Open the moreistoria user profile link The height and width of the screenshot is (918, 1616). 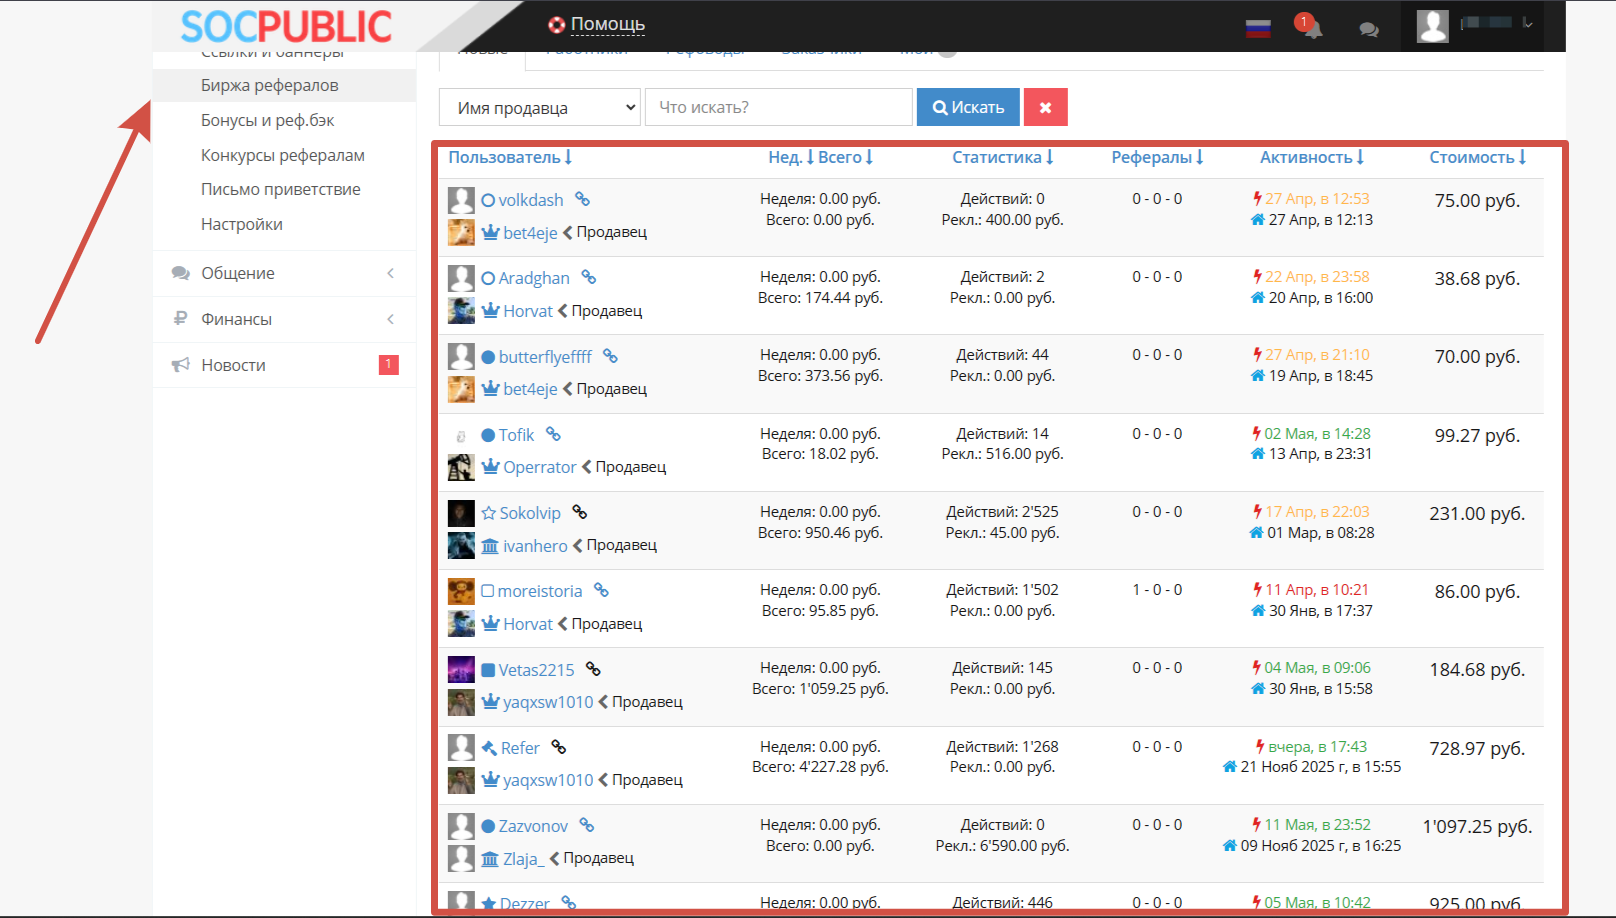[x=540, y=591]
